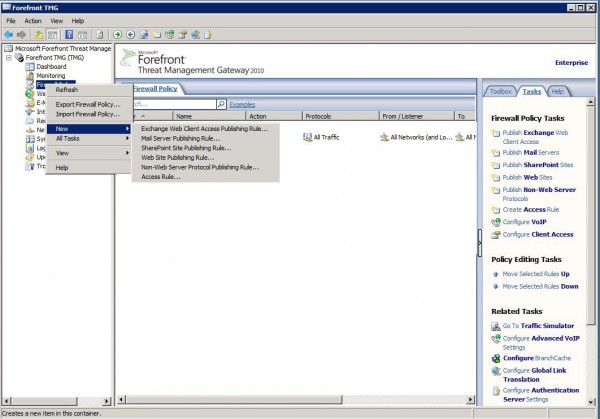The image size is (600, 419).
Task: Choose Web Site Publishing Rule... option
Action: click(x=177, y=157)
